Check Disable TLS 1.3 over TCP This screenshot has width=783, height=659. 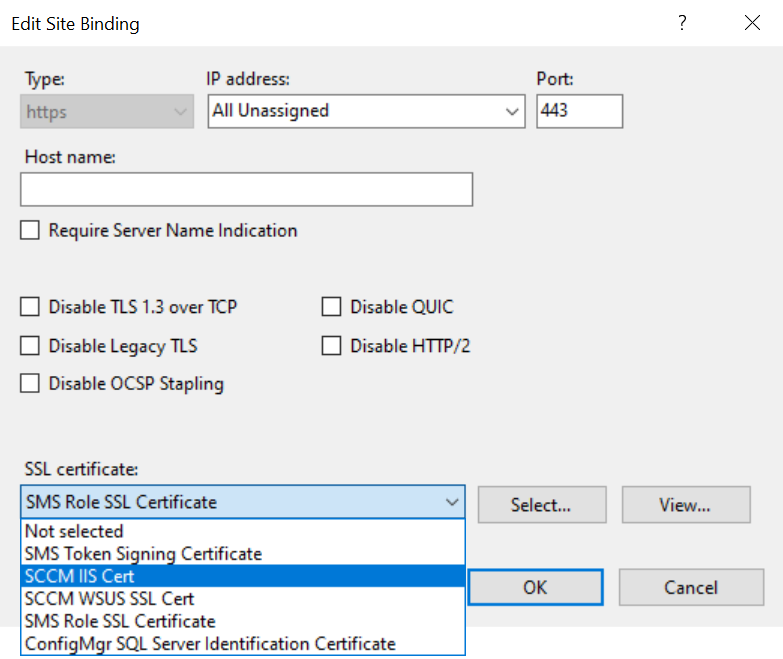coord(30,307)
